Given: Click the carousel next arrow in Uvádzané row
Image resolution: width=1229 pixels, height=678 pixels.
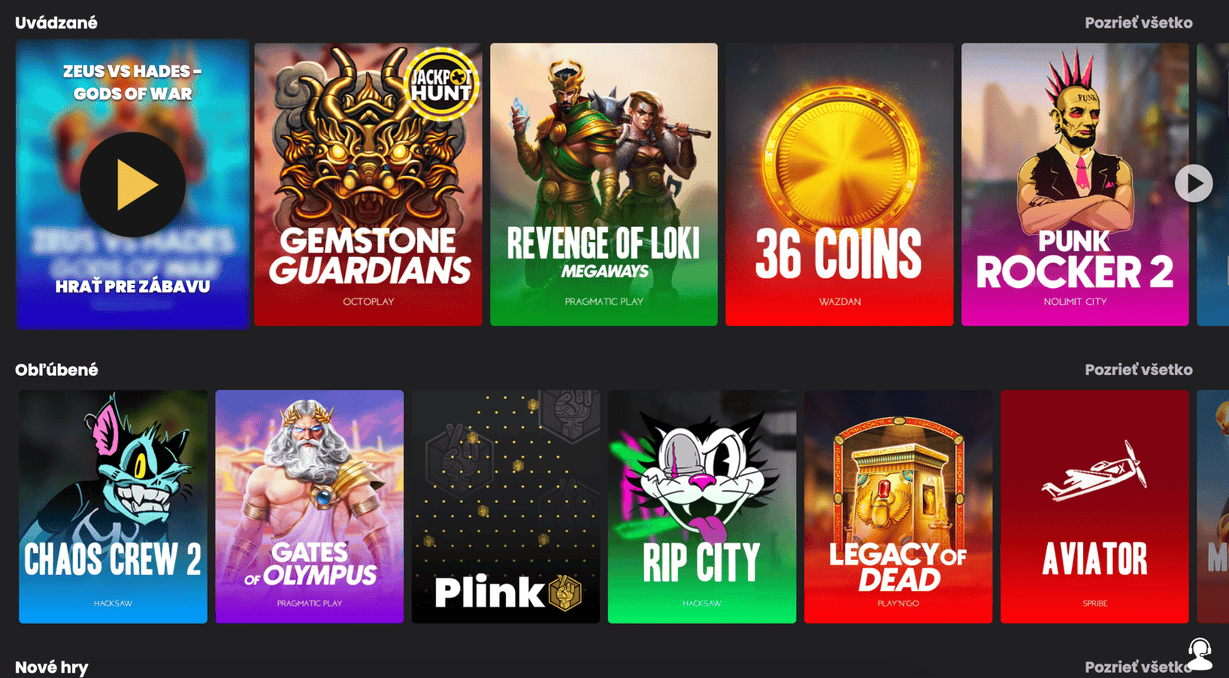Looking at the screenshot, I should point(1193,183).
